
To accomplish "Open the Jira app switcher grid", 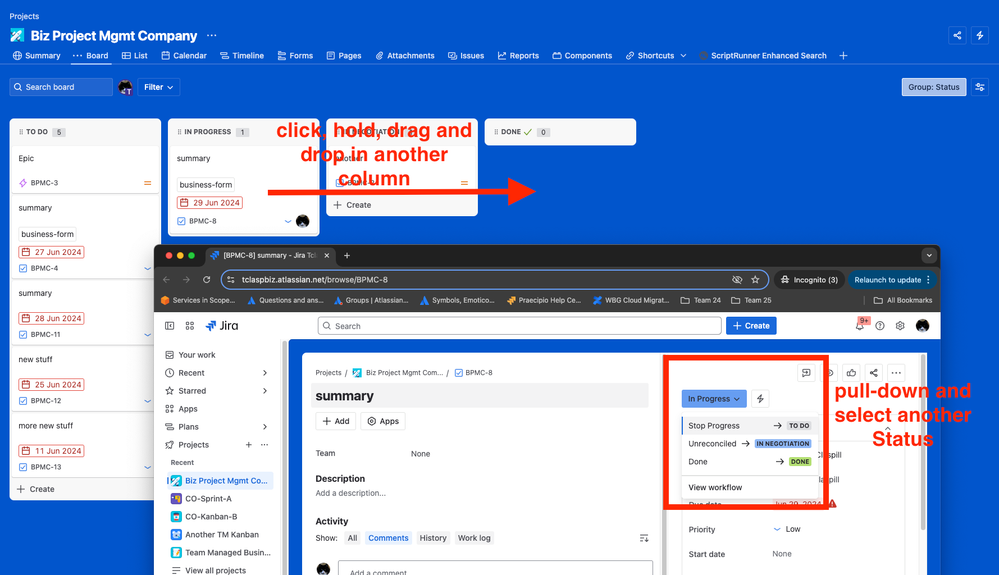I will (190, 325).
